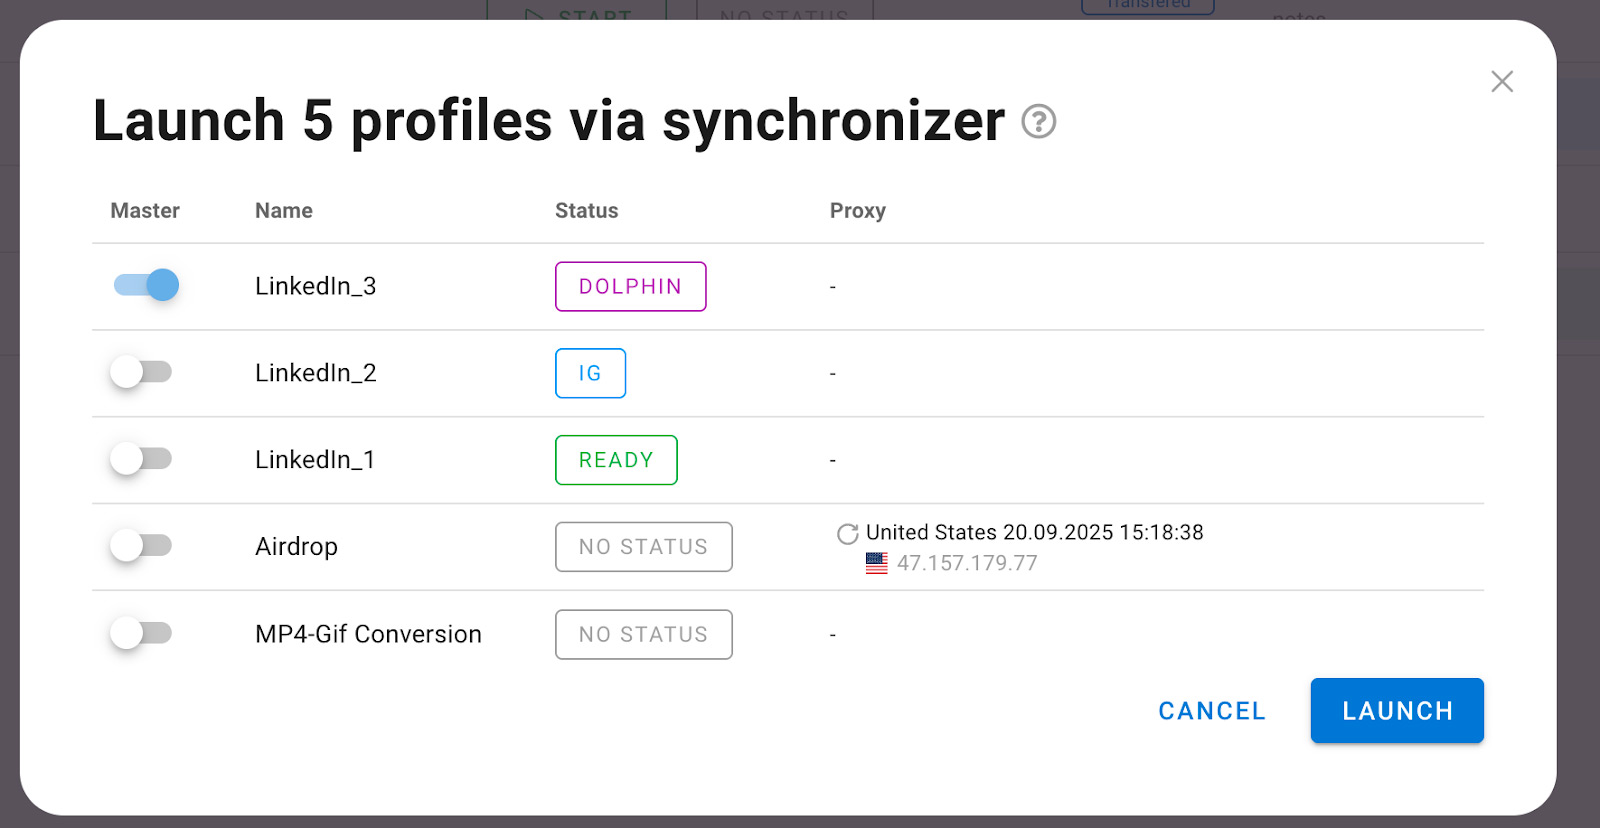Click the help question mark icon

(1038, 122)
